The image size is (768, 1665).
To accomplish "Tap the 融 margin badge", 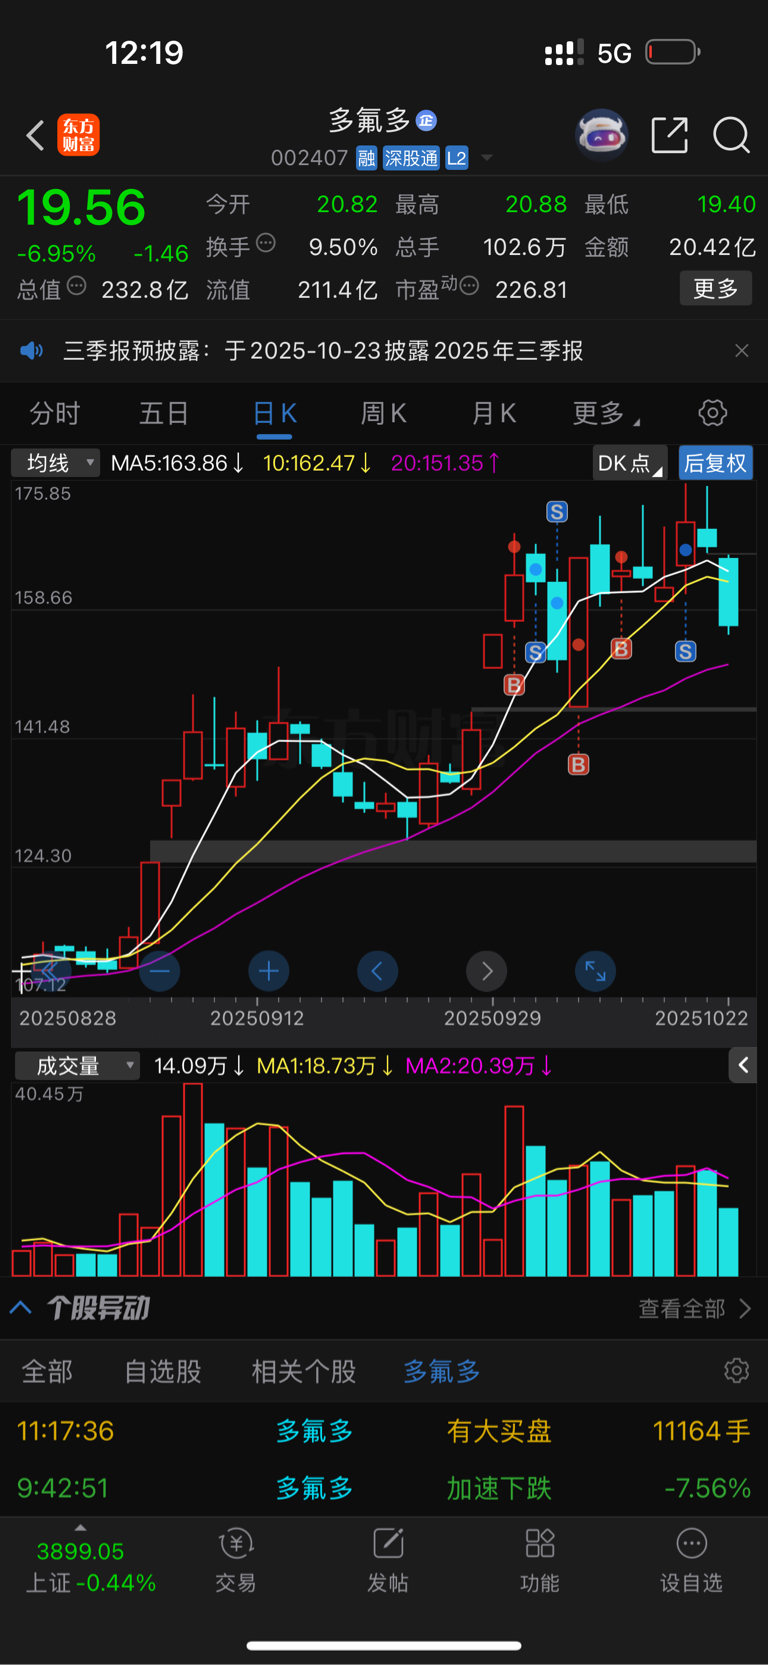I will point(366,158).
